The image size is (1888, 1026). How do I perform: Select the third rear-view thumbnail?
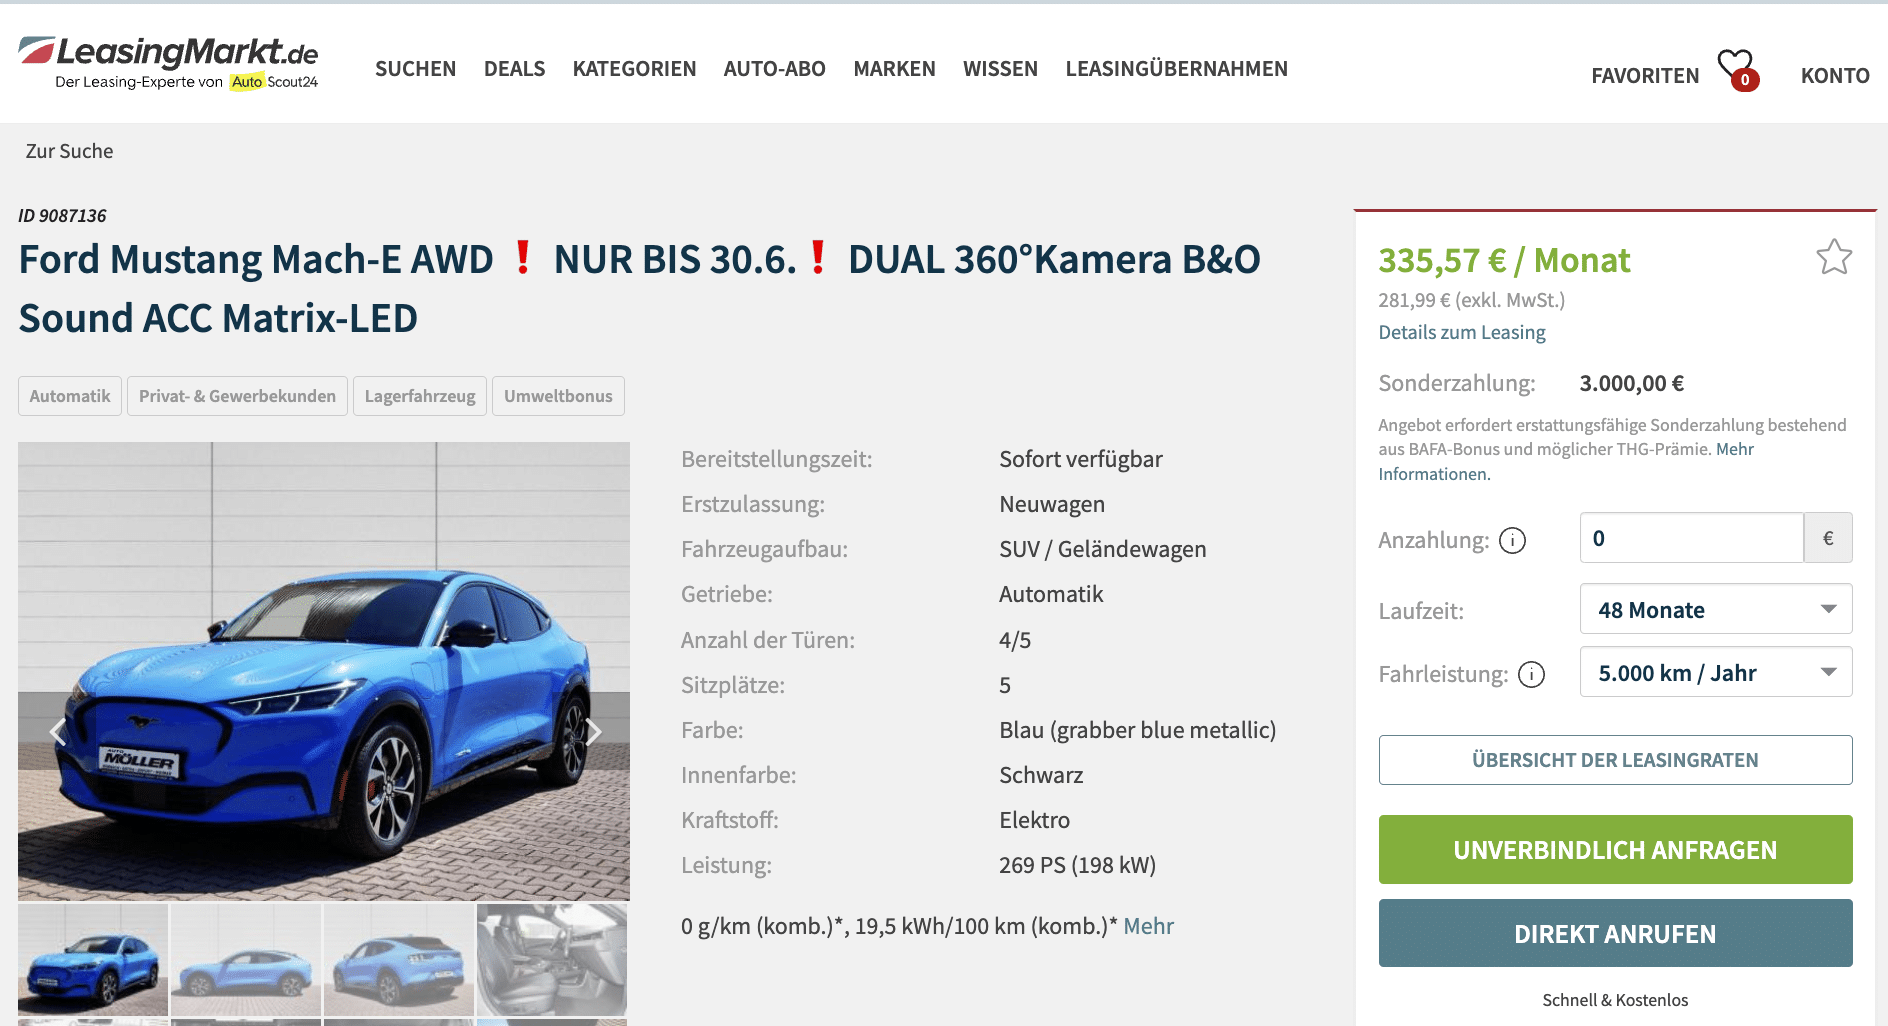click(399, 960)
